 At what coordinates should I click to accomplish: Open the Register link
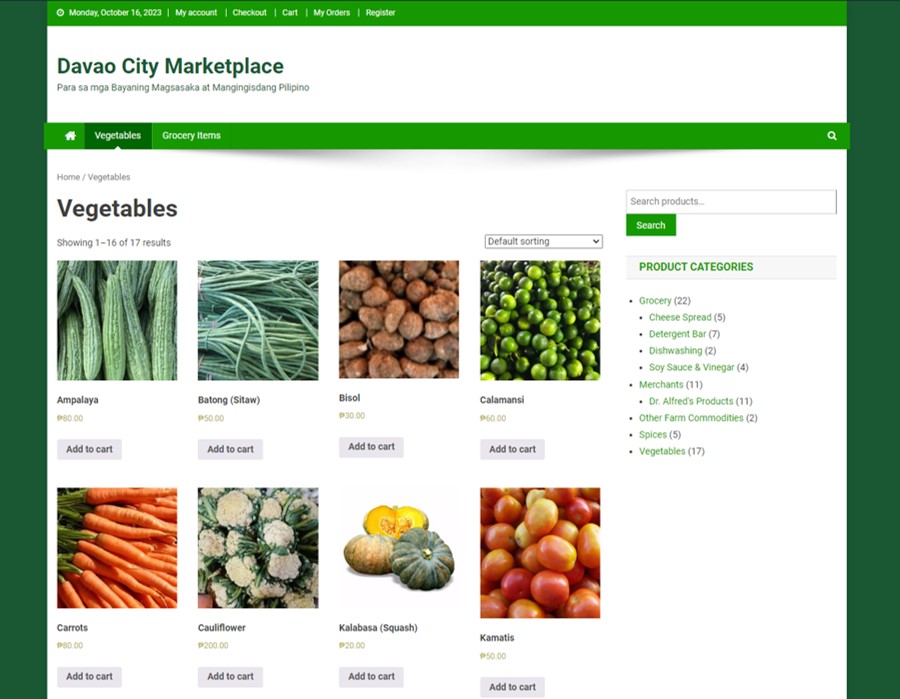(380, 13)
